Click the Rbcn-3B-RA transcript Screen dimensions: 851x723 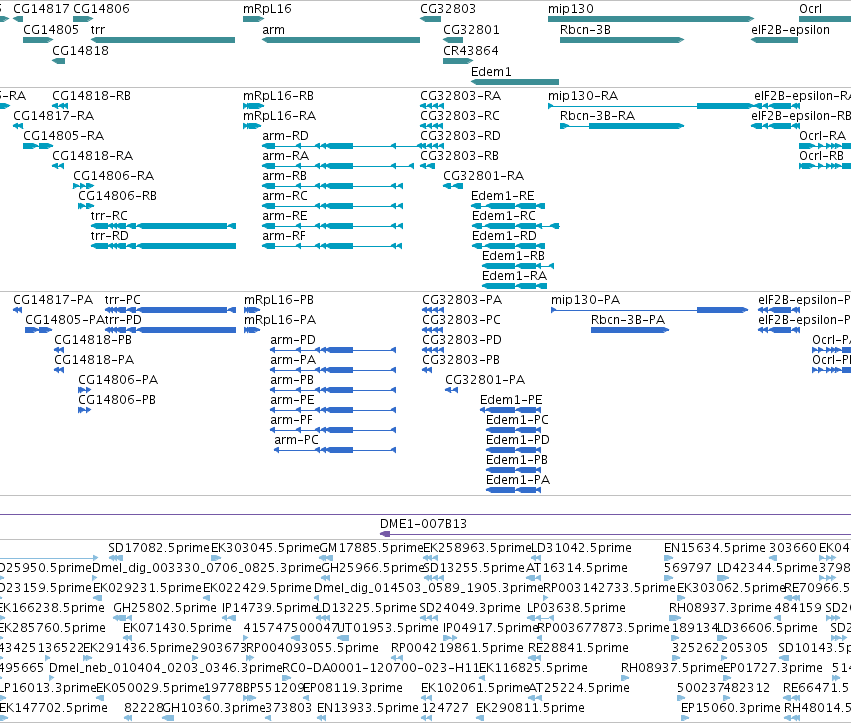click(x=622, y=126)
